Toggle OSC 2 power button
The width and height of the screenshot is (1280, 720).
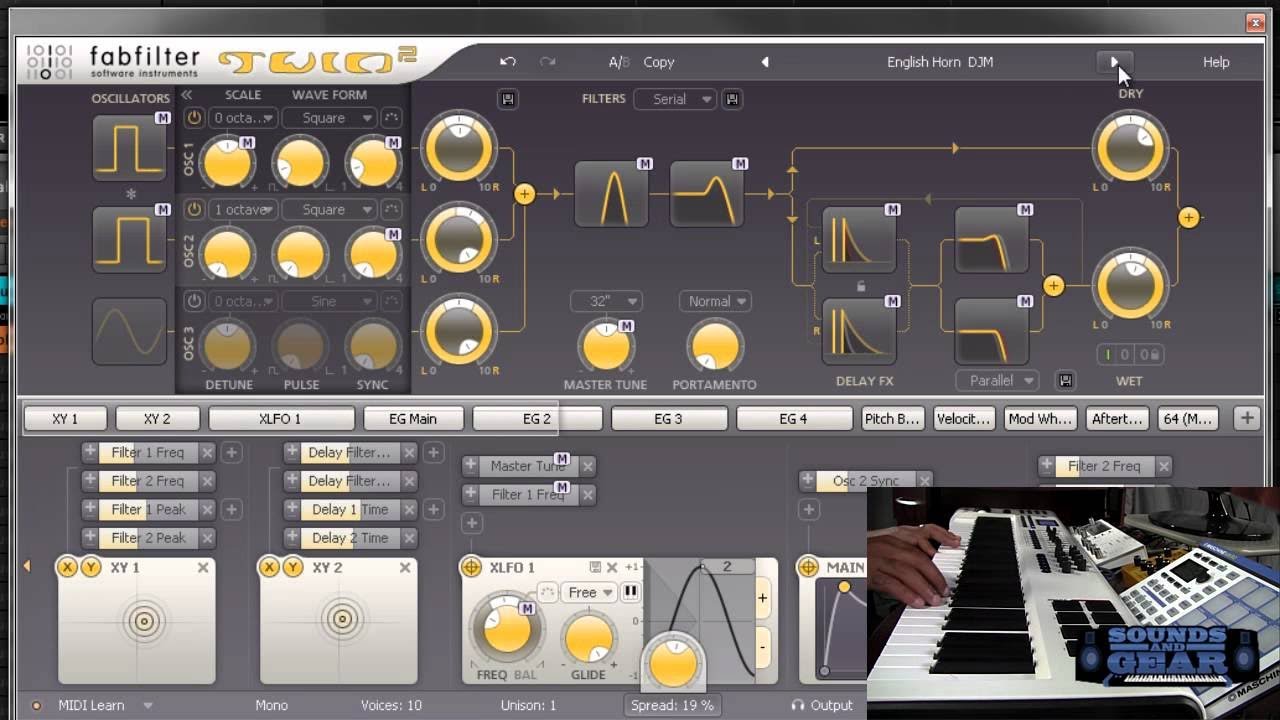[x=194, y=210]
